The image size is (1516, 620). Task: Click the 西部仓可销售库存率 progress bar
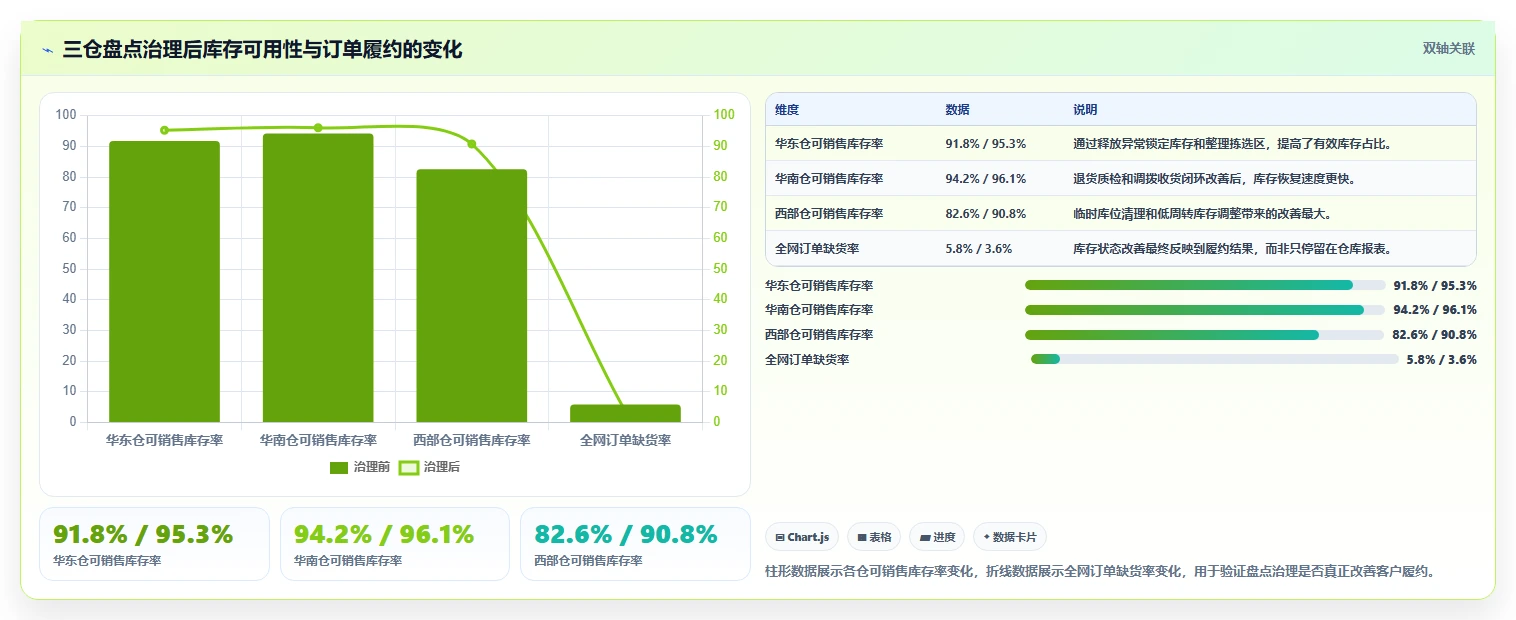tap(1205, 335)
